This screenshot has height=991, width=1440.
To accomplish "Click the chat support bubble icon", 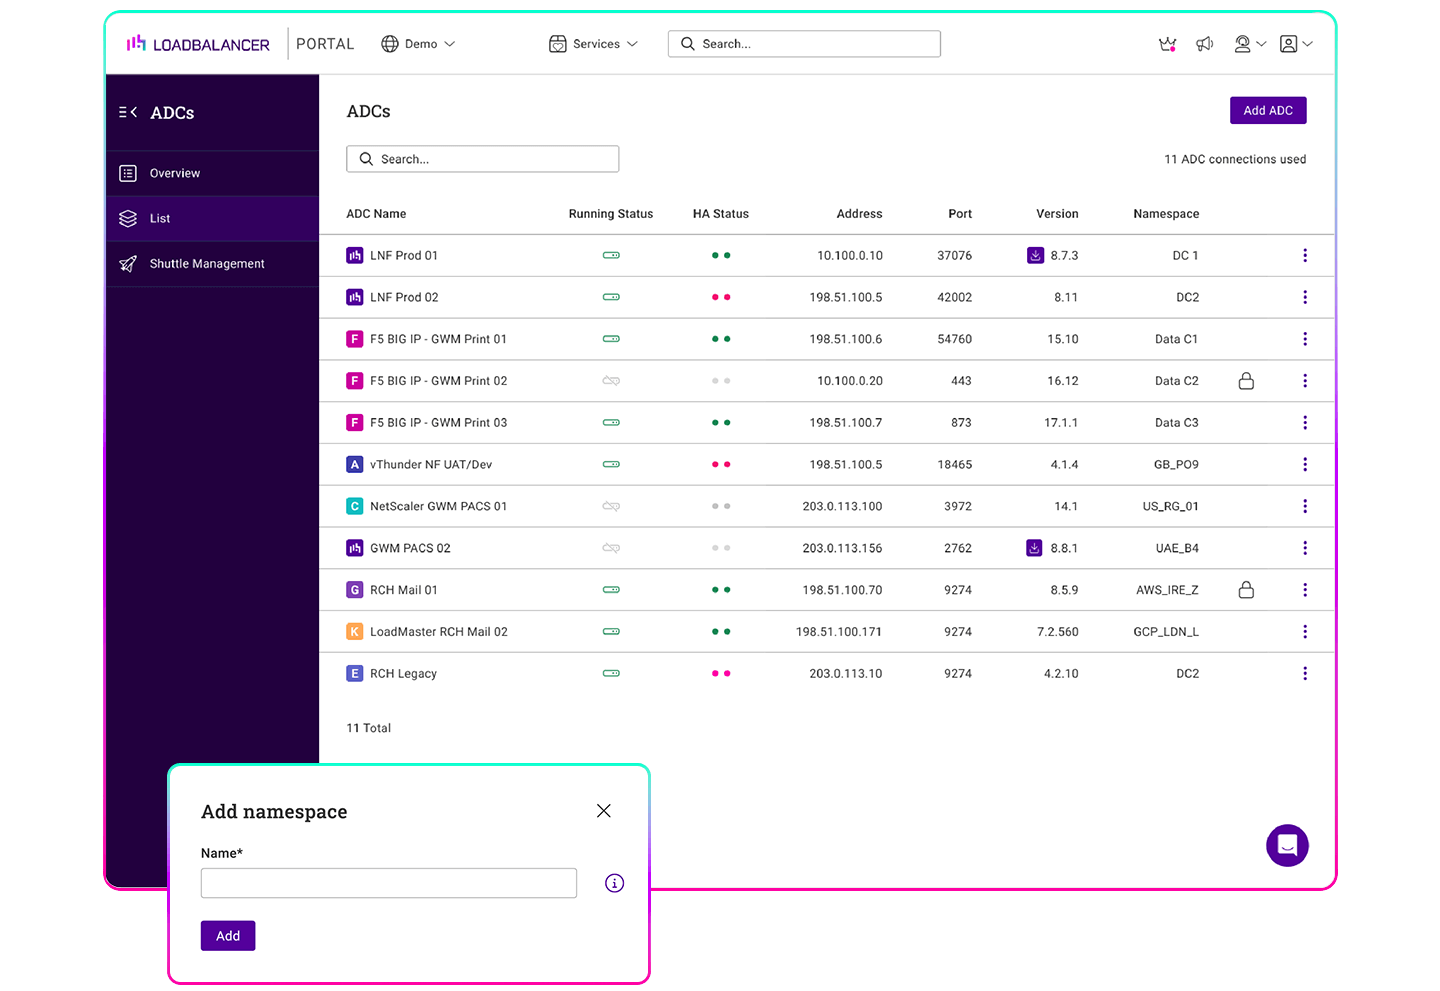I will point(1287,845).
